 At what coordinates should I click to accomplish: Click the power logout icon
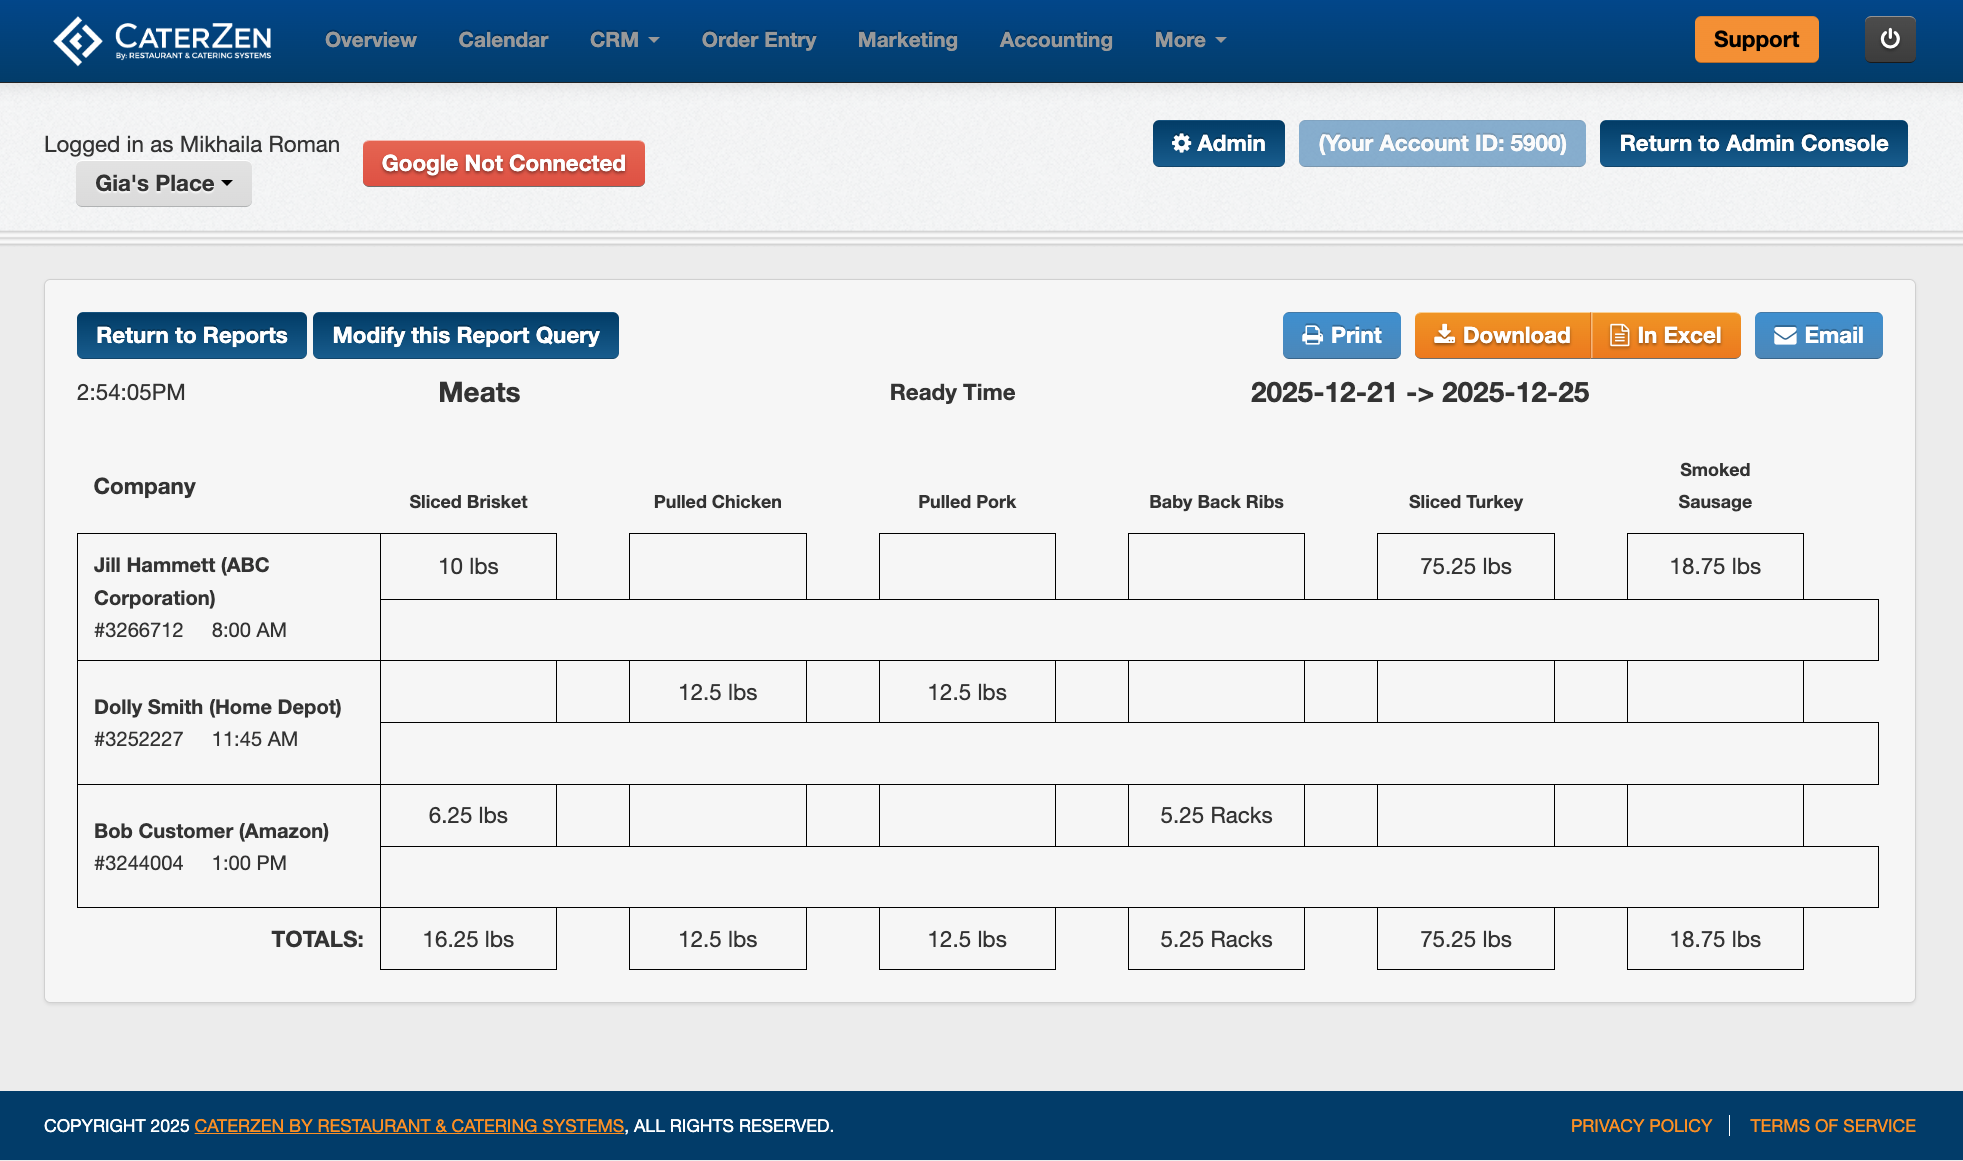coord(1889,40)
